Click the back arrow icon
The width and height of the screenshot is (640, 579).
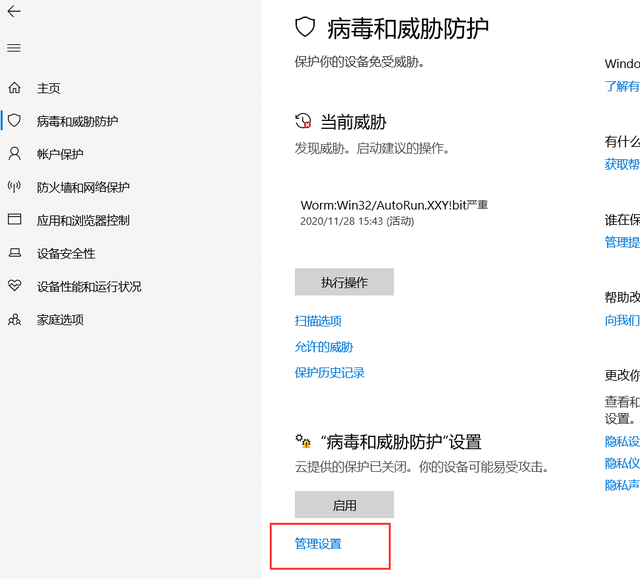tap(14, 12)
